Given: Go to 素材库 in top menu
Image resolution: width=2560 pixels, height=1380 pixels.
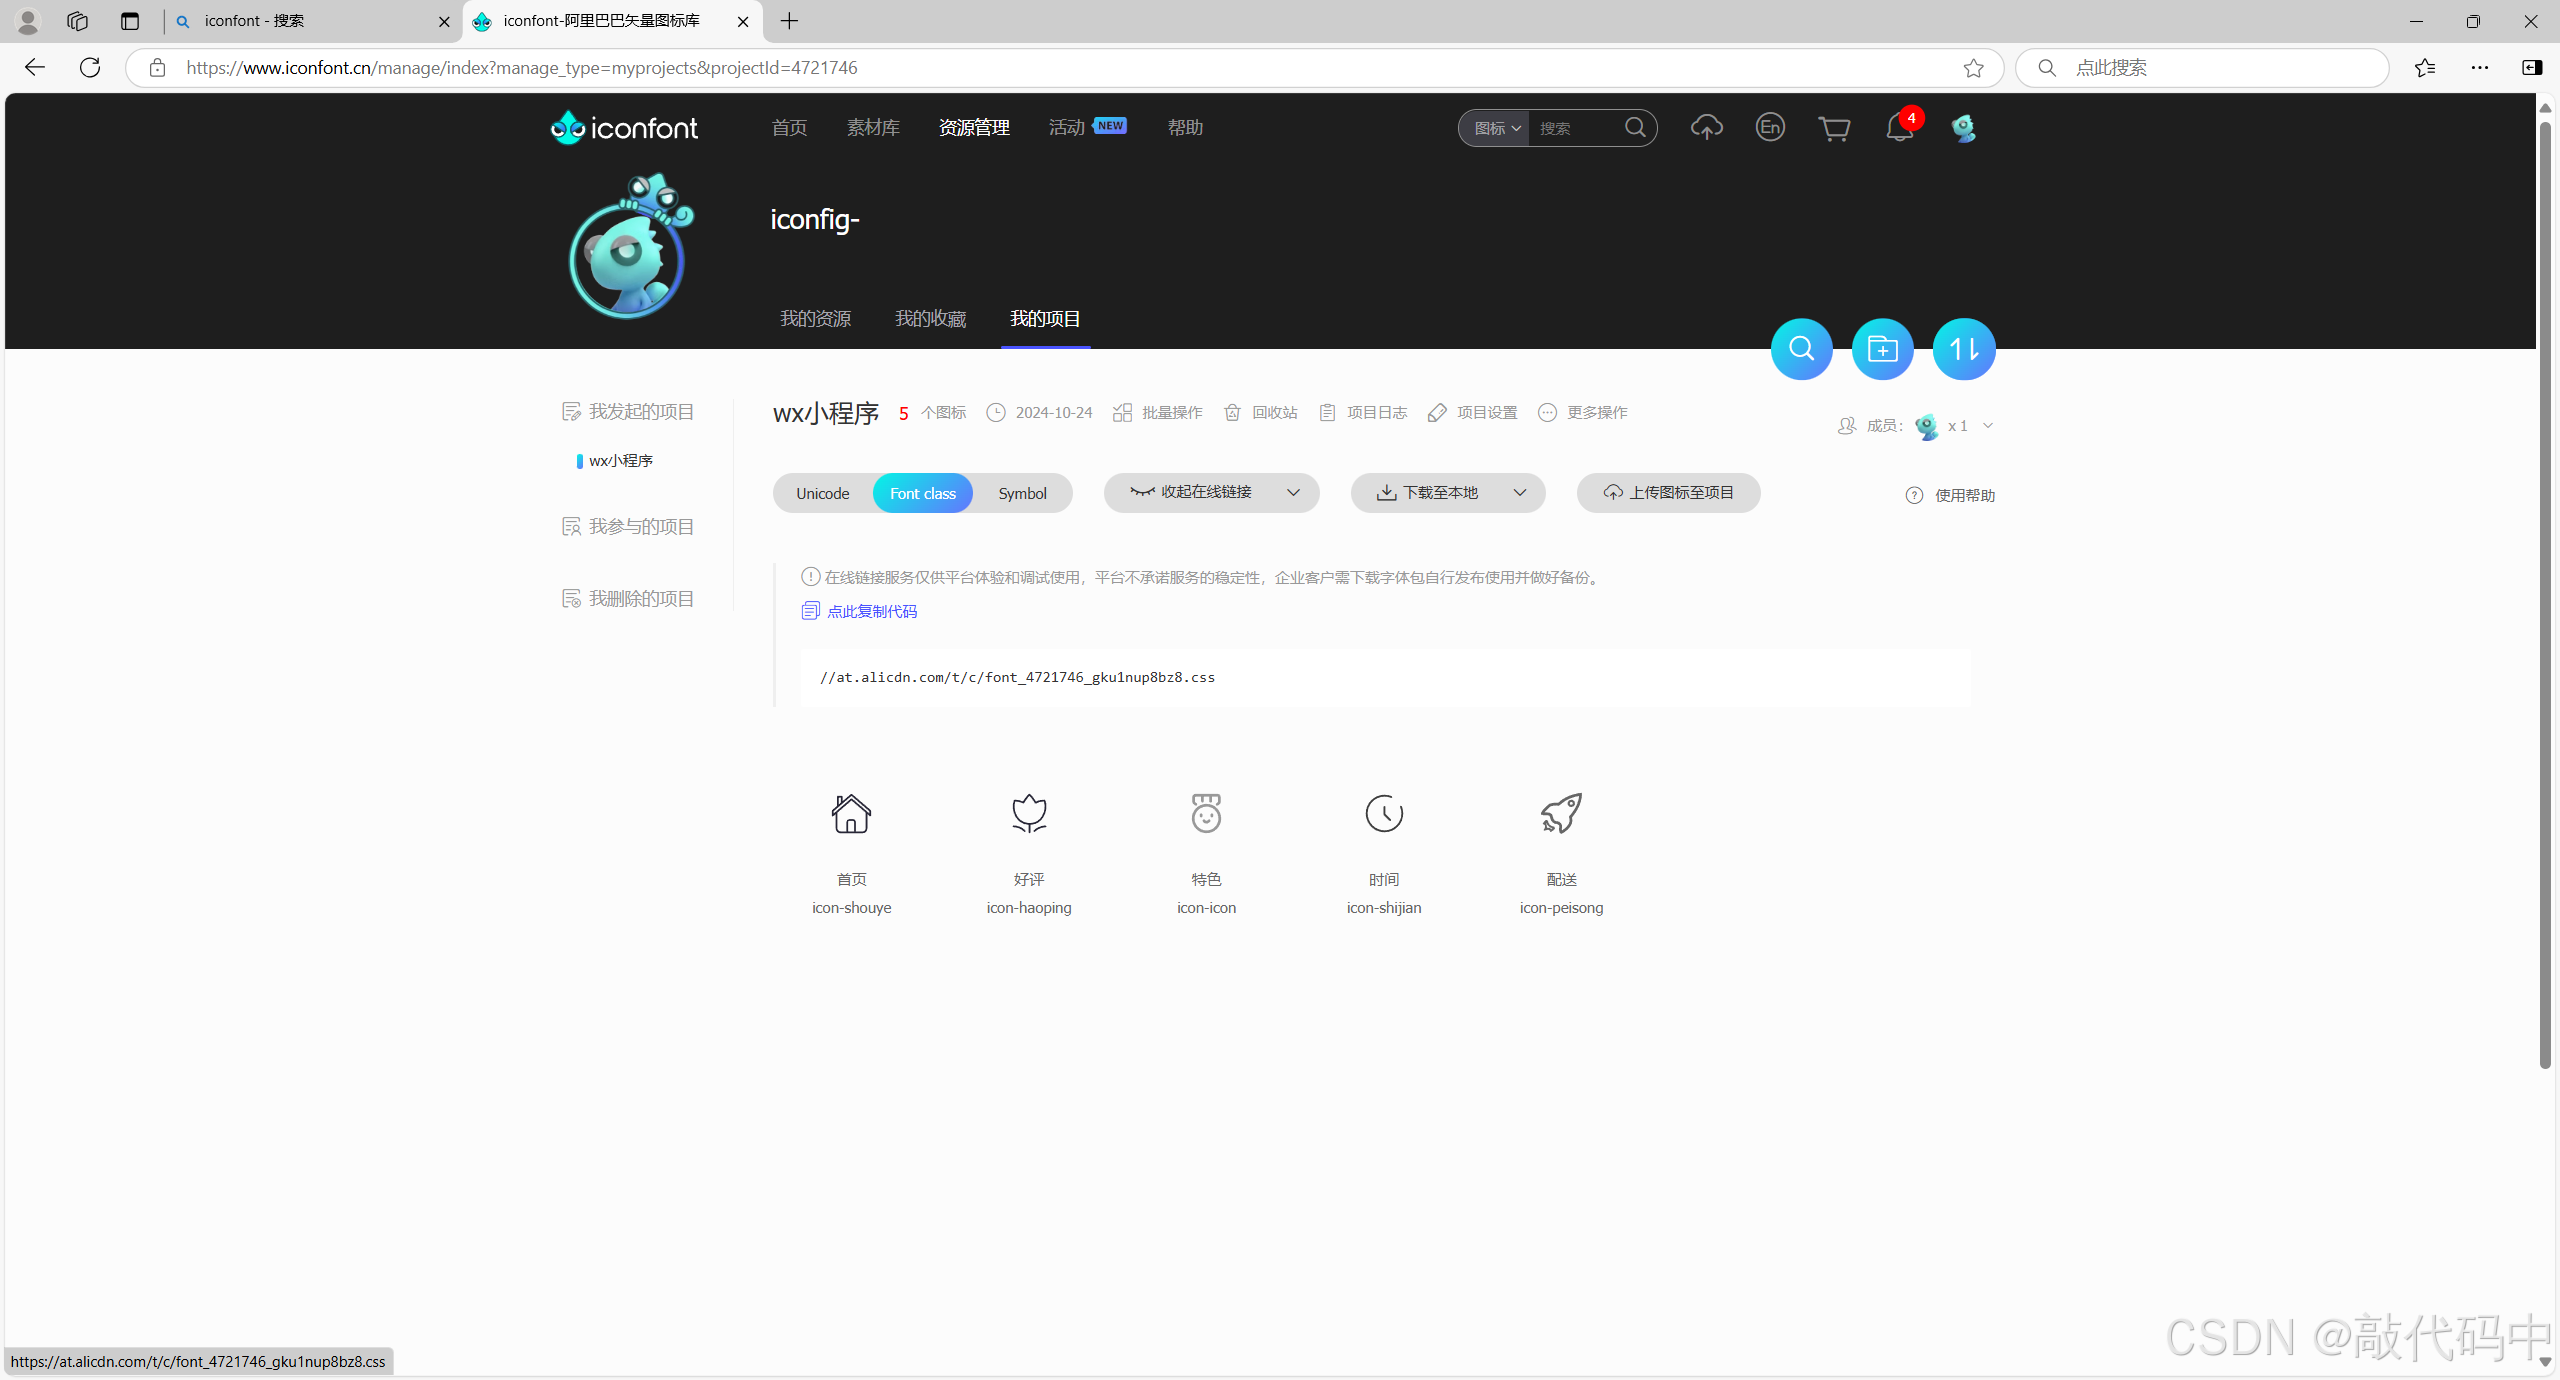Looking at the screenshot, I should click(873, 127).
